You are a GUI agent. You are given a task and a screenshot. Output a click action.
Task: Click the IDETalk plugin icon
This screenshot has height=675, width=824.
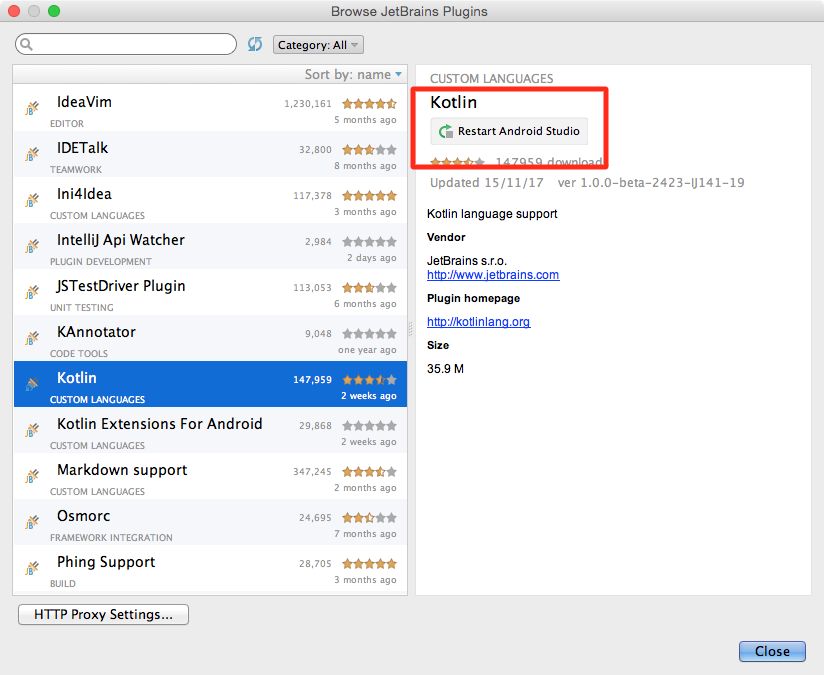tap(32, 154)
